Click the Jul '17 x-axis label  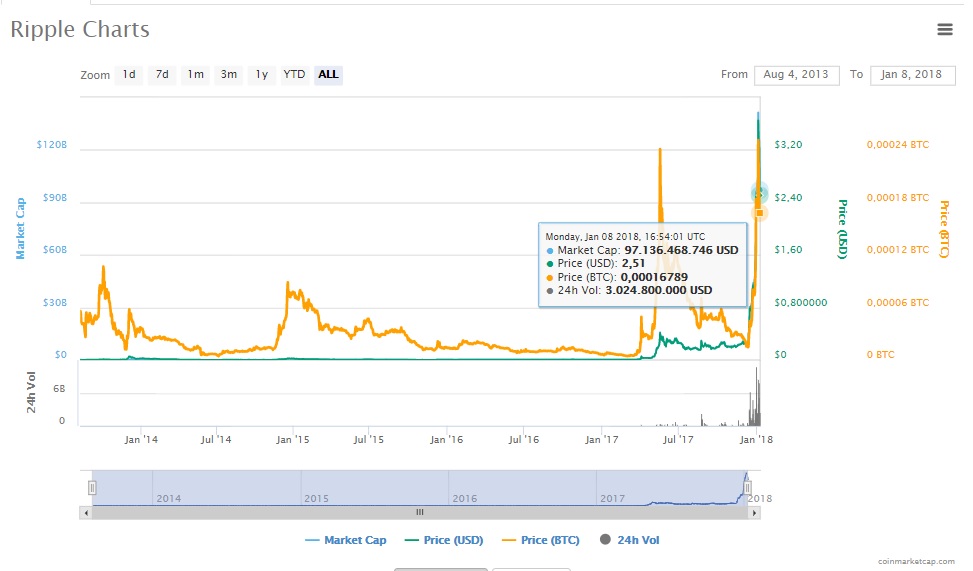678,439
